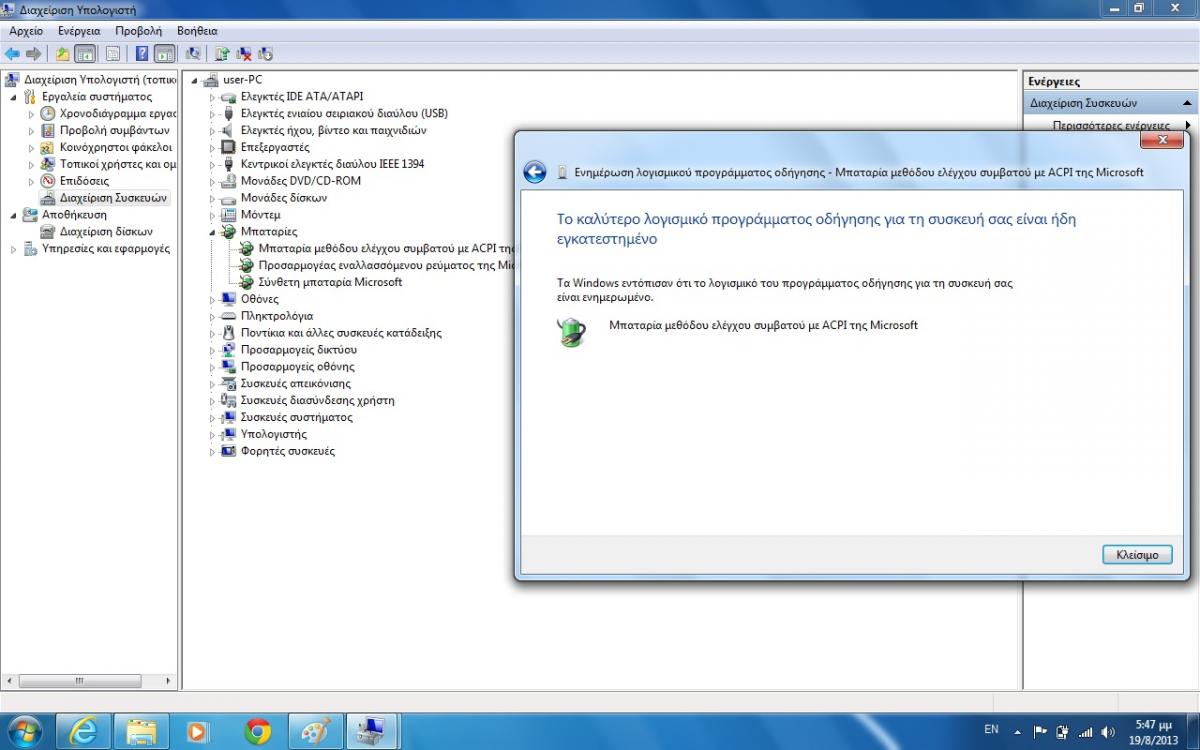Click the Show Desktop strip beside the clock
Screen dimensions: 1200x750
pos(1193,732)
